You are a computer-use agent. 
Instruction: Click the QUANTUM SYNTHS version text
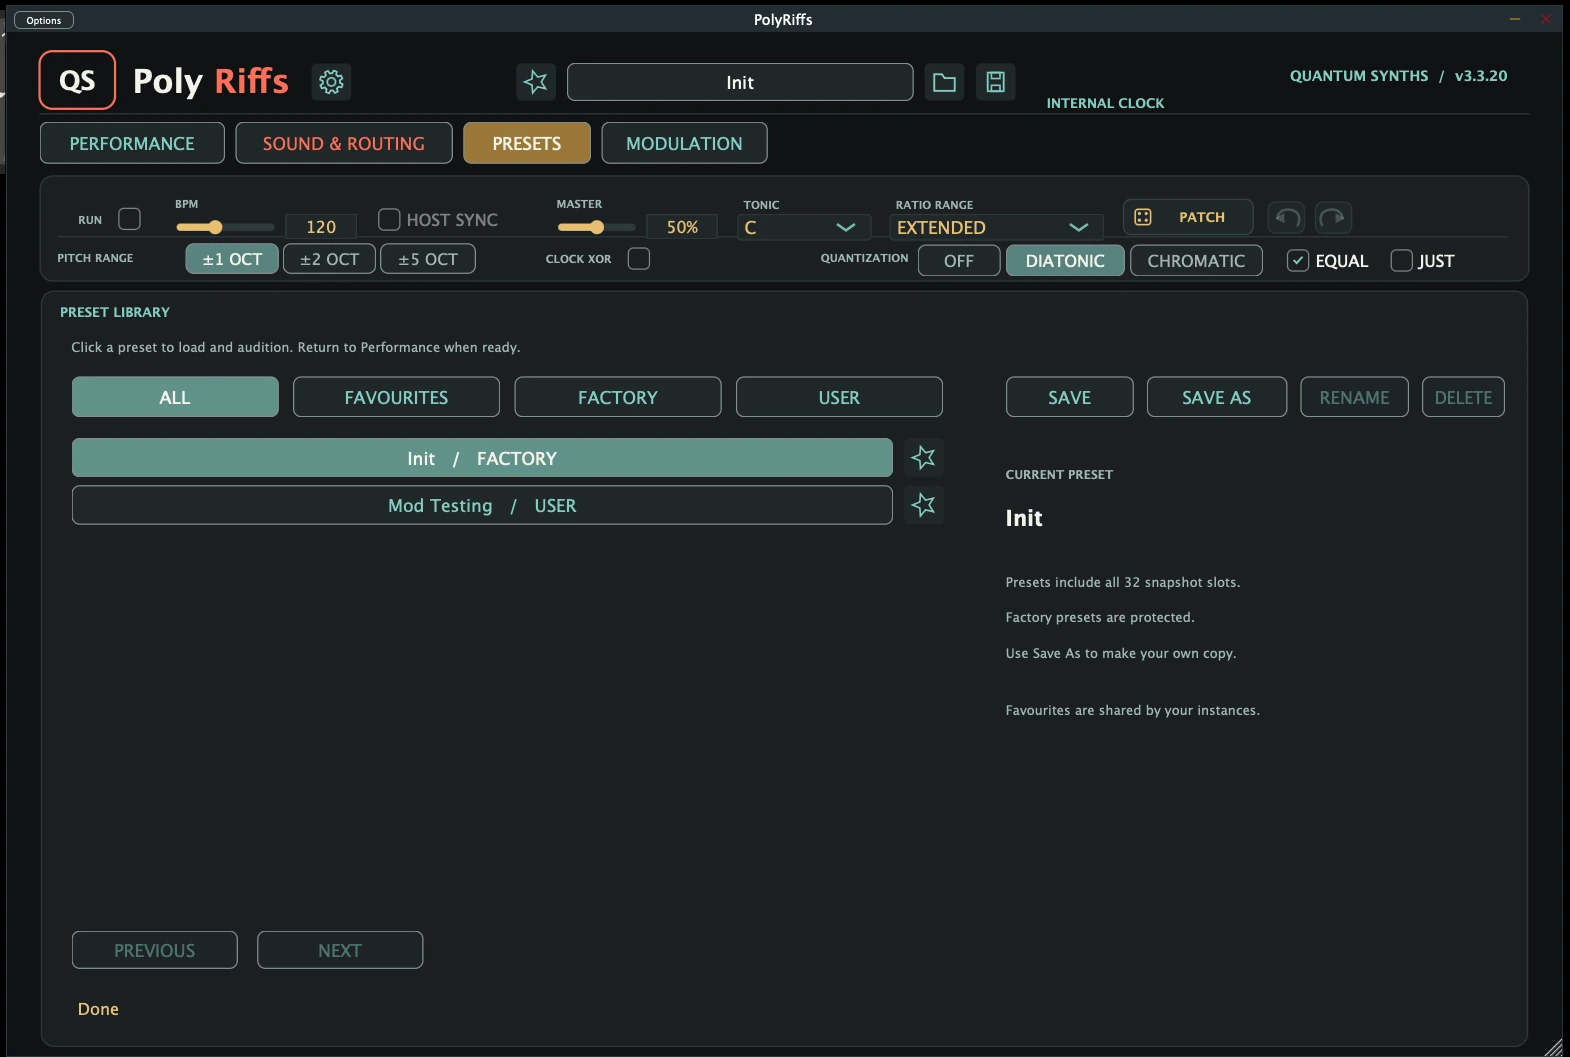click(x=1398, y=76)
